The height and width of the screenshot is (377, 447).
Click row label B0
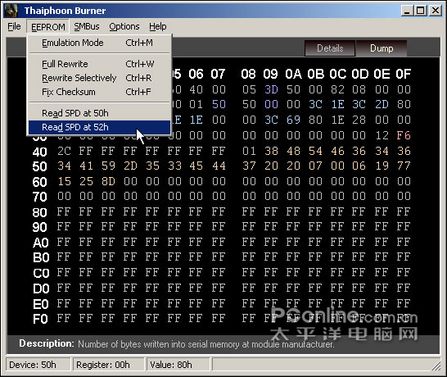pyautogui.click(x=41, y=257)
